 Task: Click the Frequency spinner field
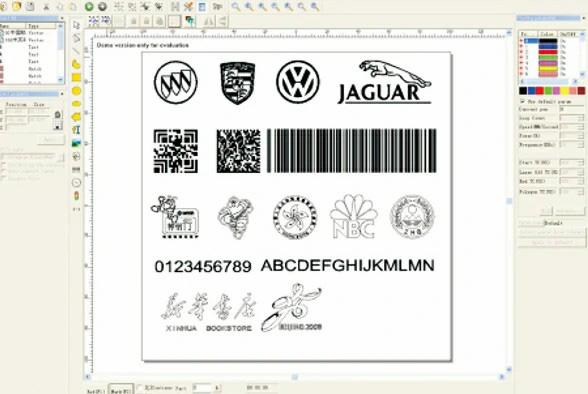coord(572,145)
